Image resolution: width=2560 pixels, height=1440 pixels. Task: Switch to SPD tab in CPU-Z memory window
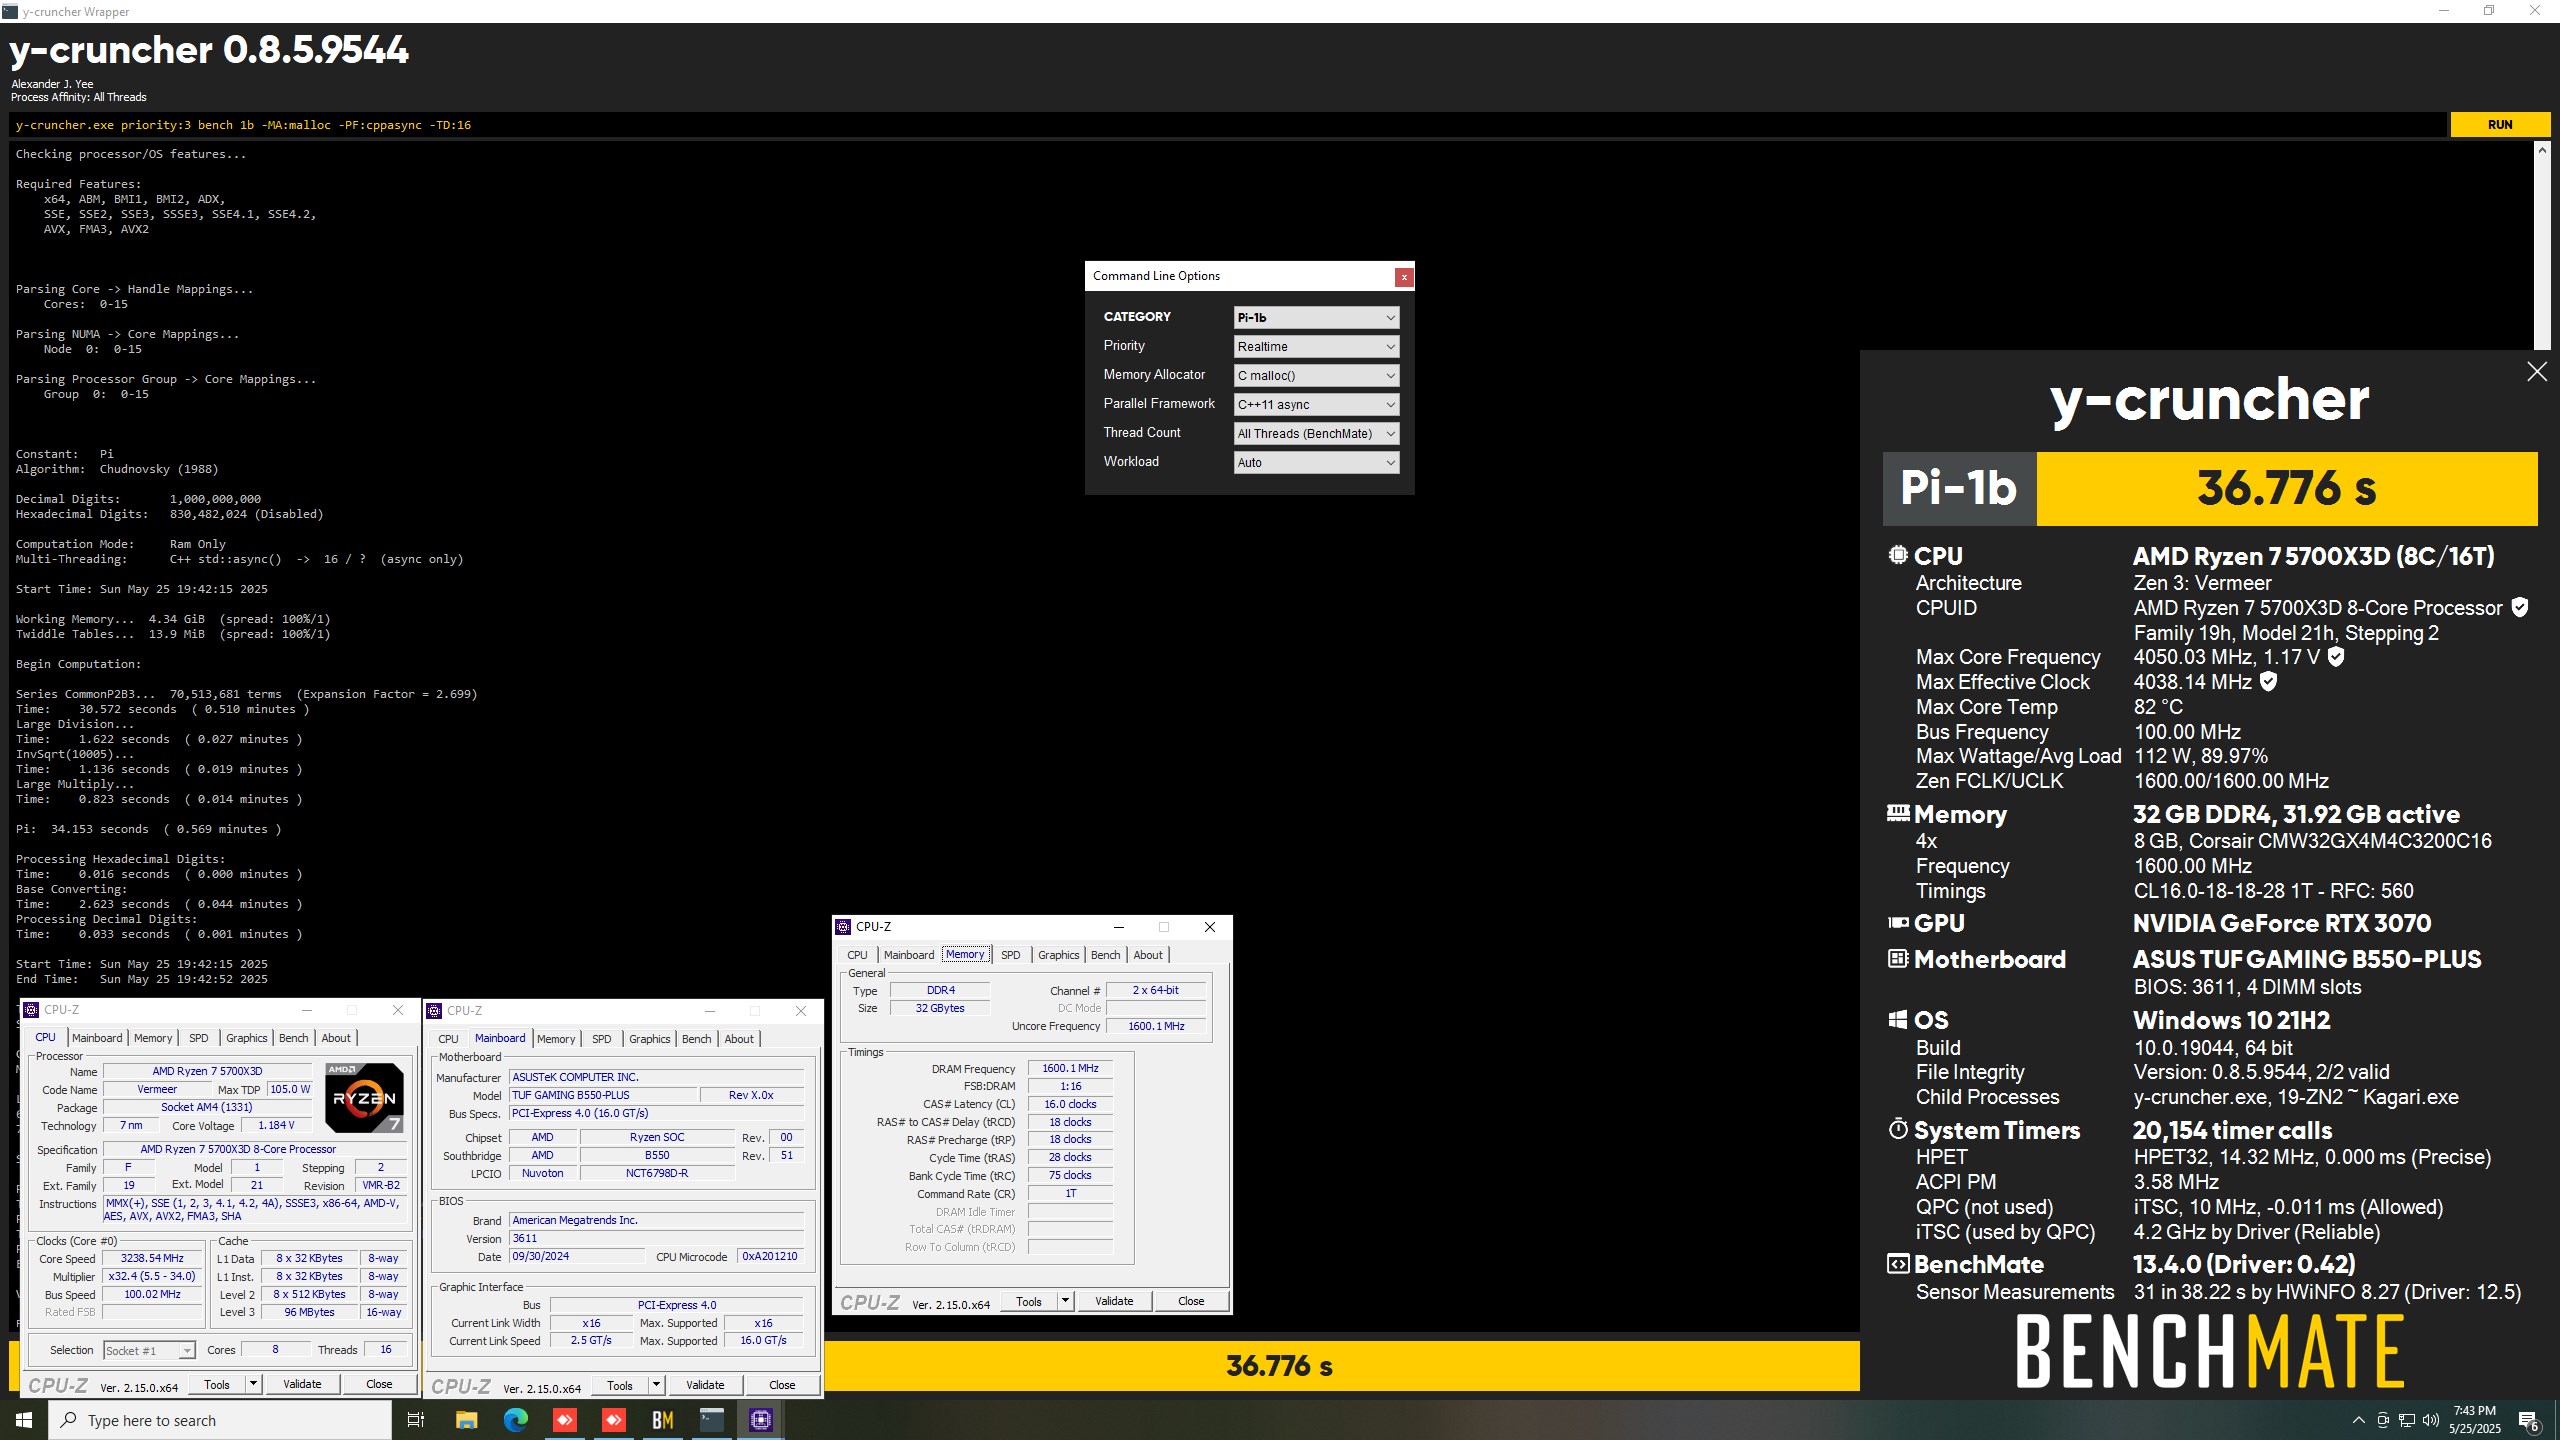[x=1010, y=955]
